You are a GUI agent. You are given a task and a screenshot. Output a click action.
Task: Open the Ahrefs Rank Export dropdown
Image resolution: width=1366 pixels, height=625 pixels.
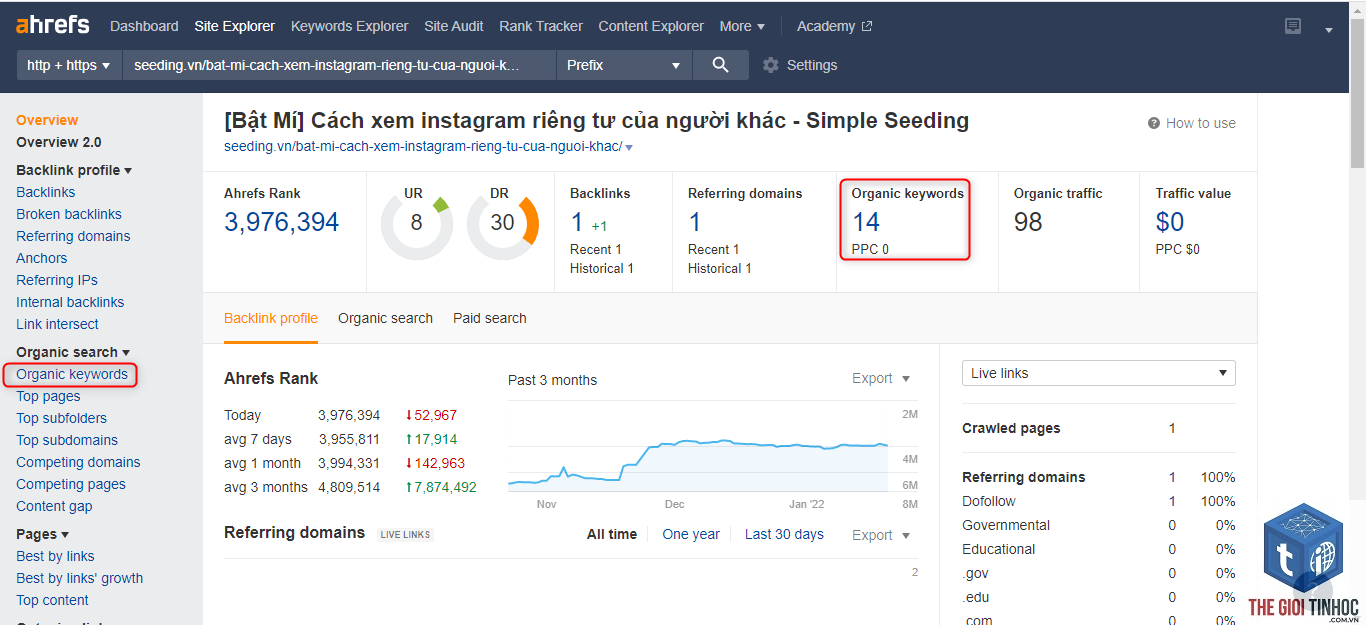pyautogui.click(x=881, y=378)
